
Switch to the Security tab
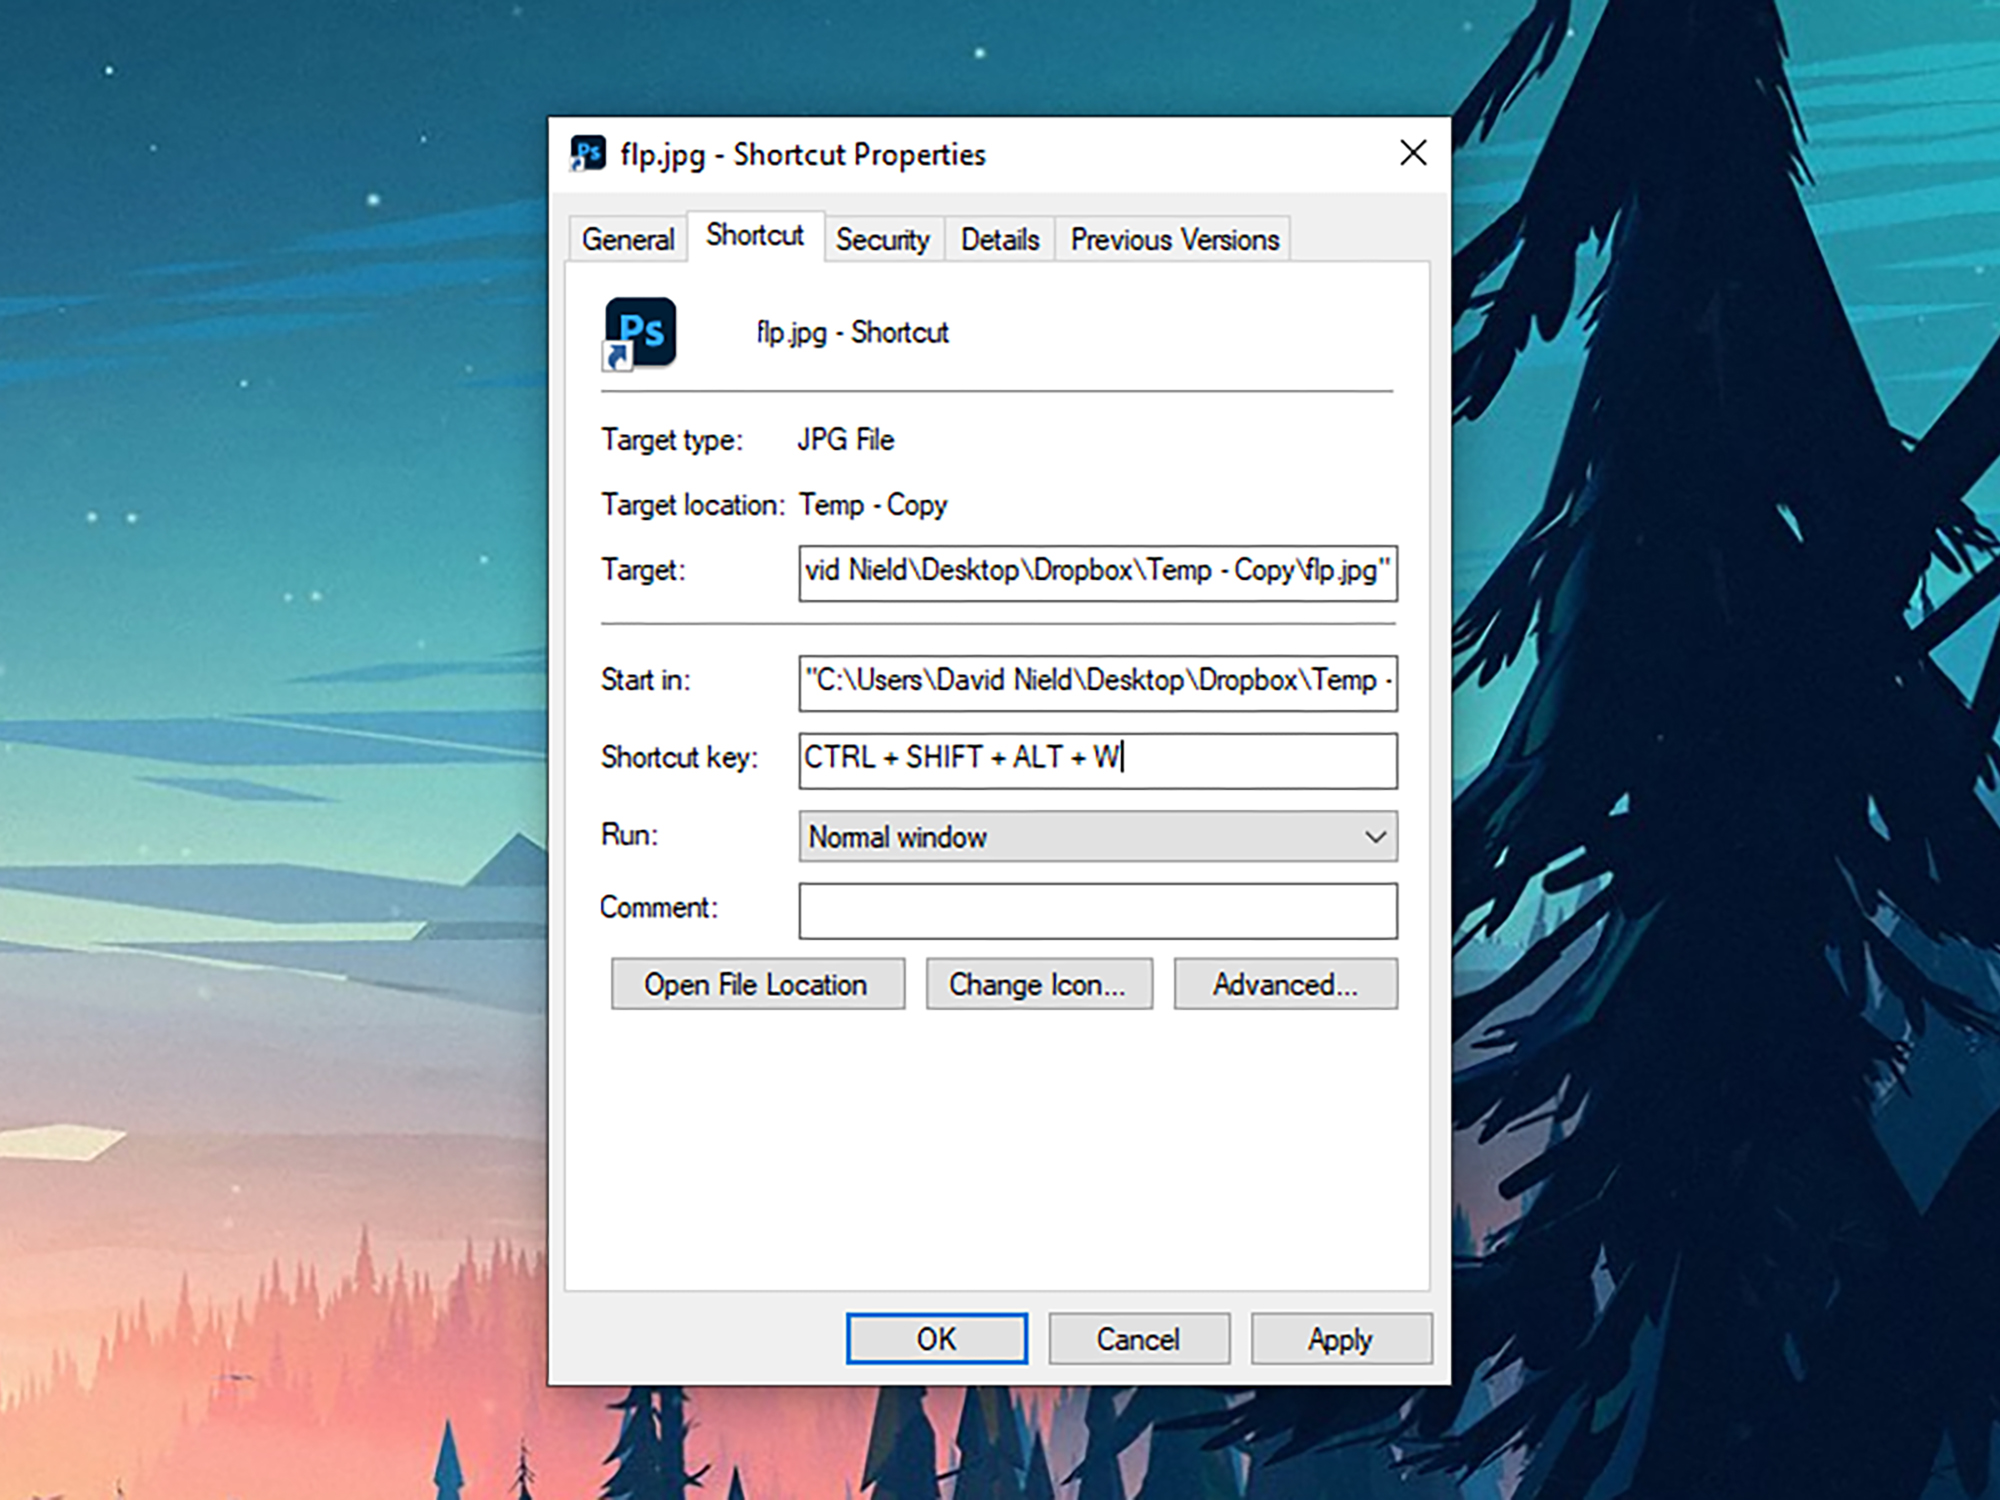(x=883, y=239)
